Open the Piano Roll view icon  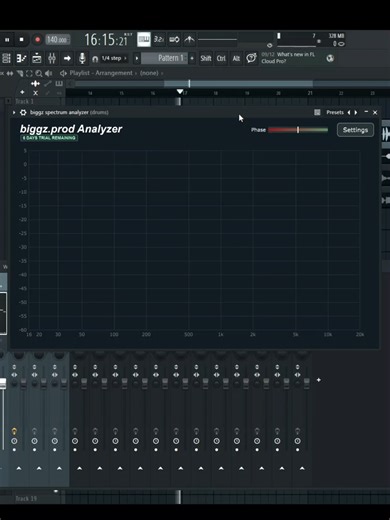(21, 58)
